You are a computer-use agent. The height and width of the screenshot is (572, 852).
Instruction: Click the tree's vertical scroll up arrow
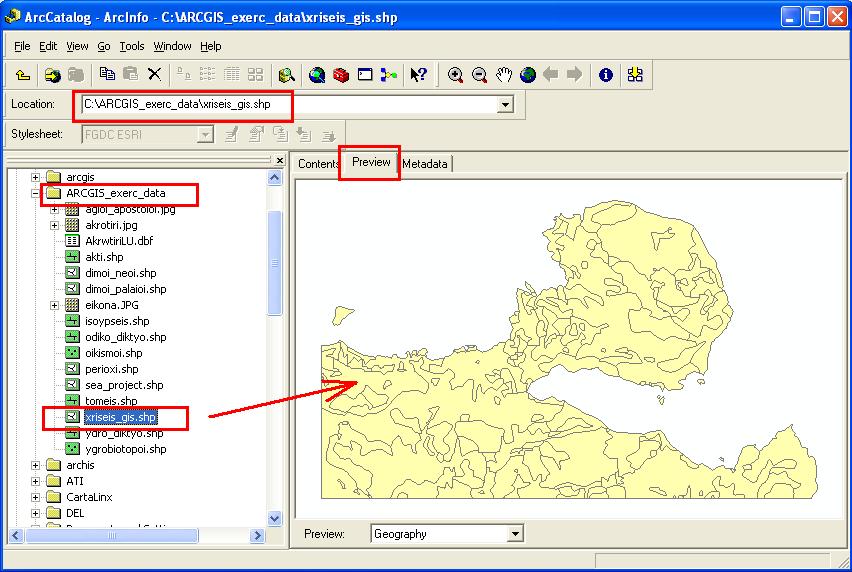[x=275, y=178]
